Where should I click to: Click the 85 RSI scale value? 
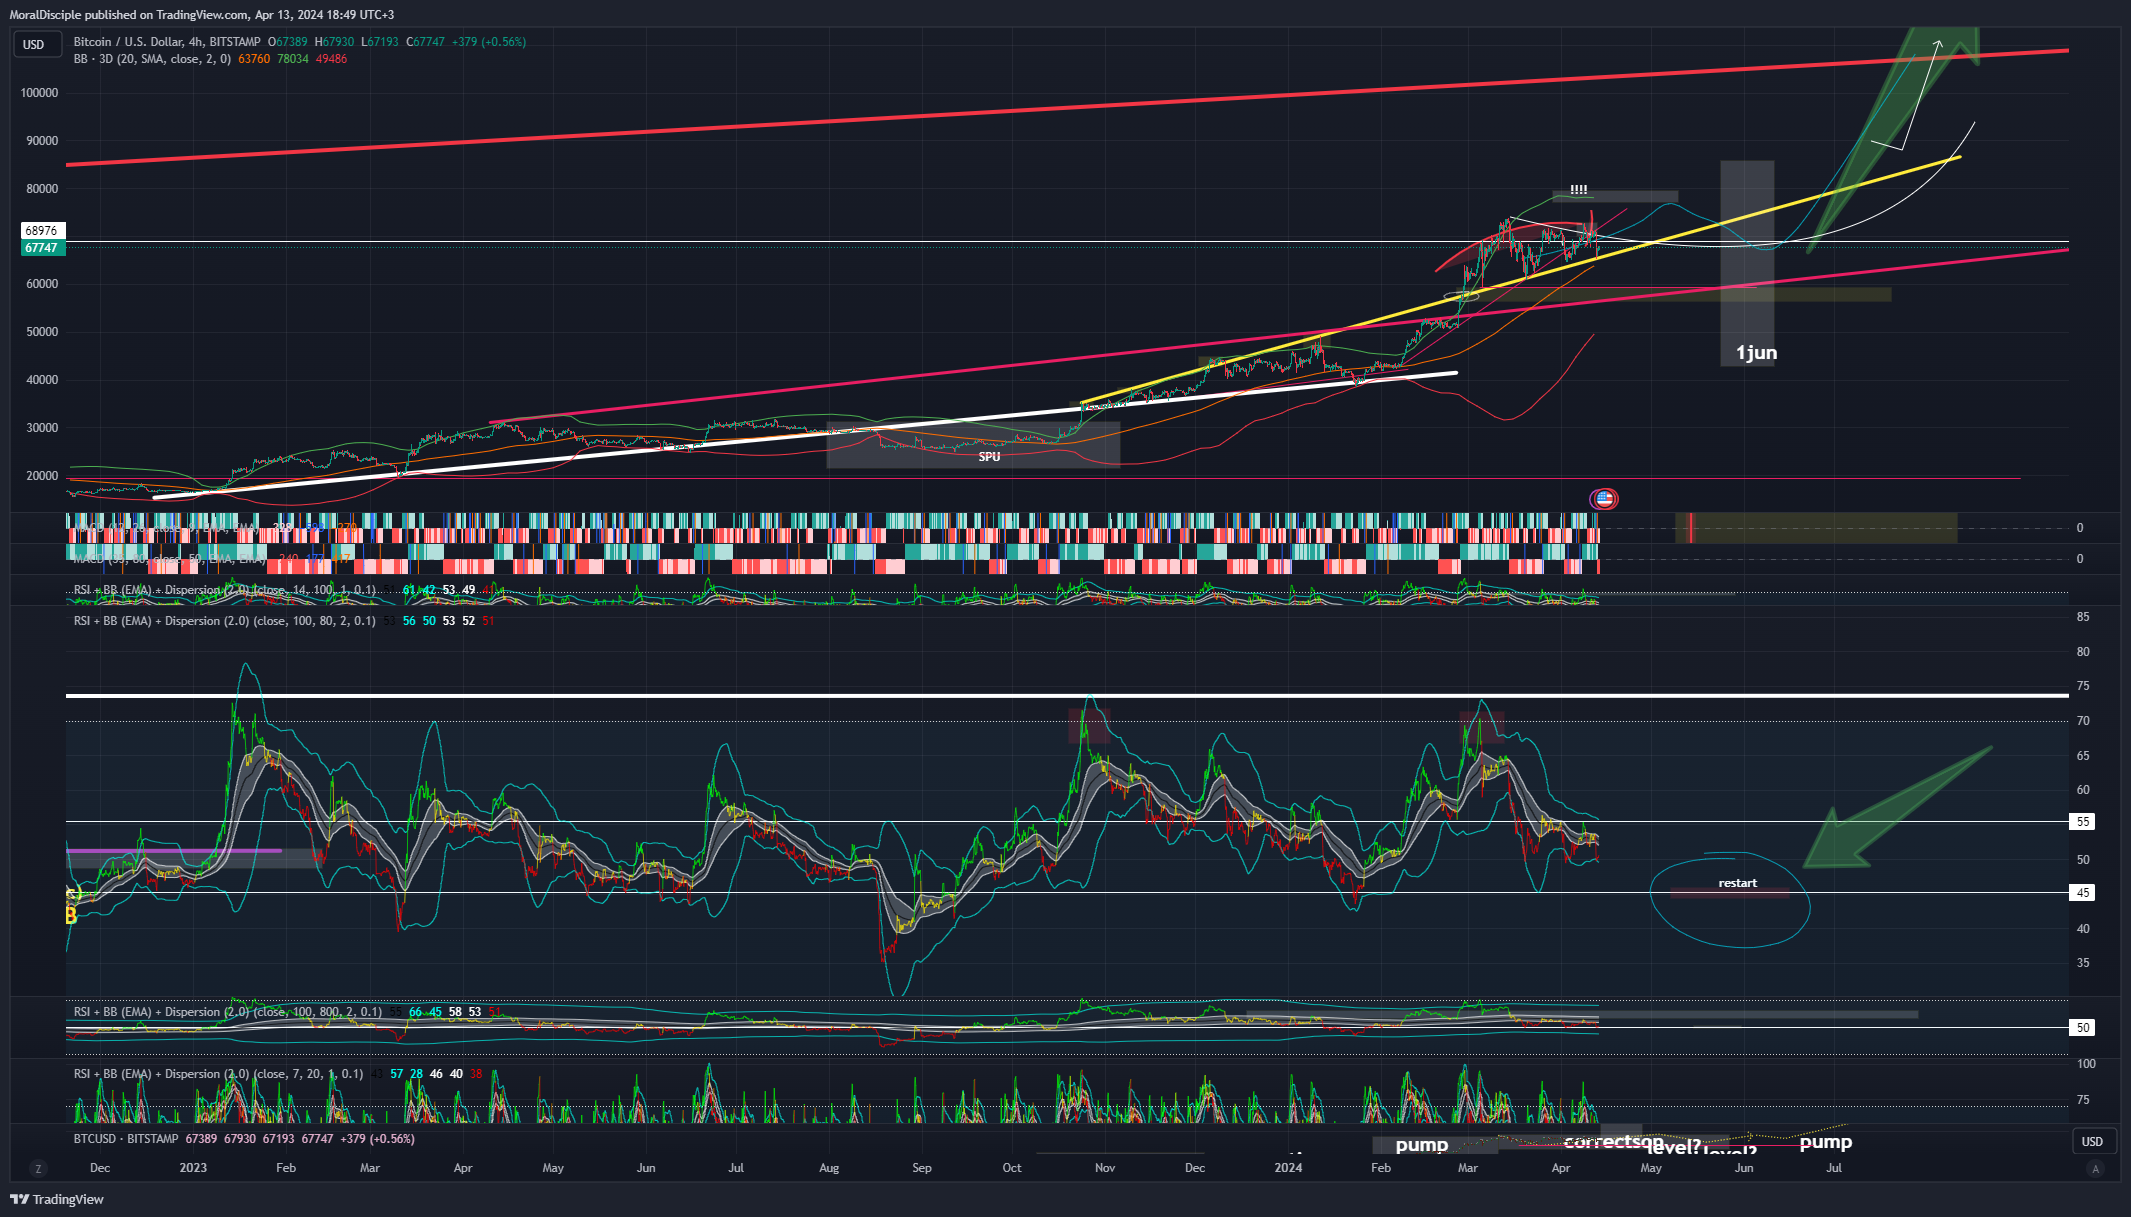click(x=2083, y=617)
